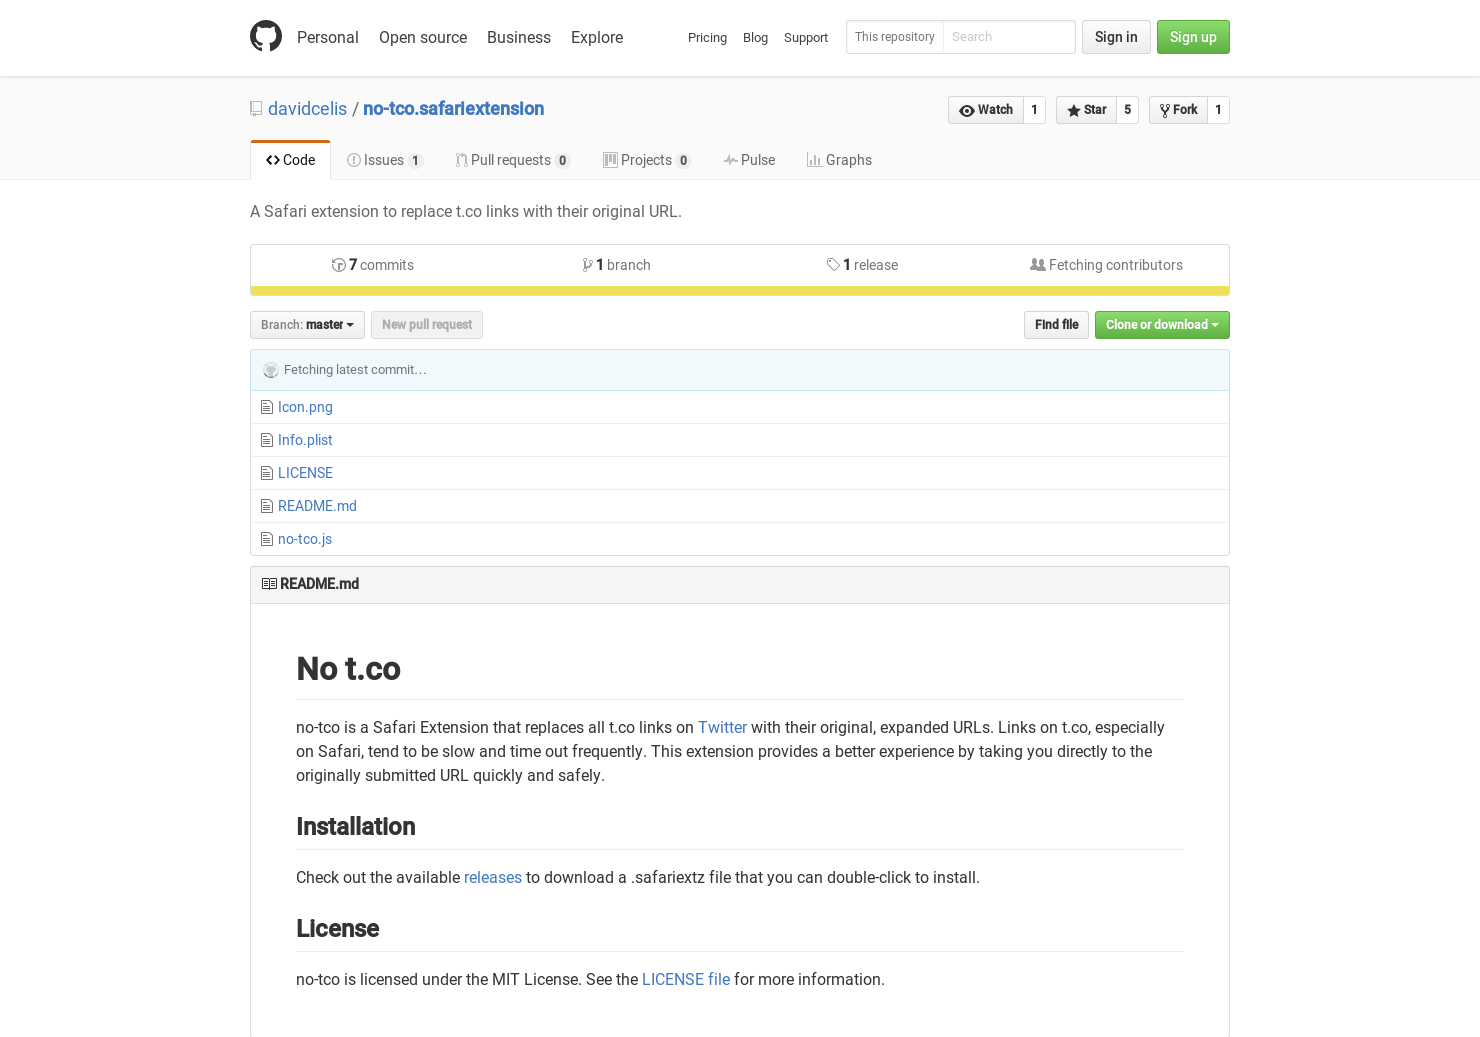Click the green Sign up button
The height and width of the screenshot is (1037, 1480).
1193,37
